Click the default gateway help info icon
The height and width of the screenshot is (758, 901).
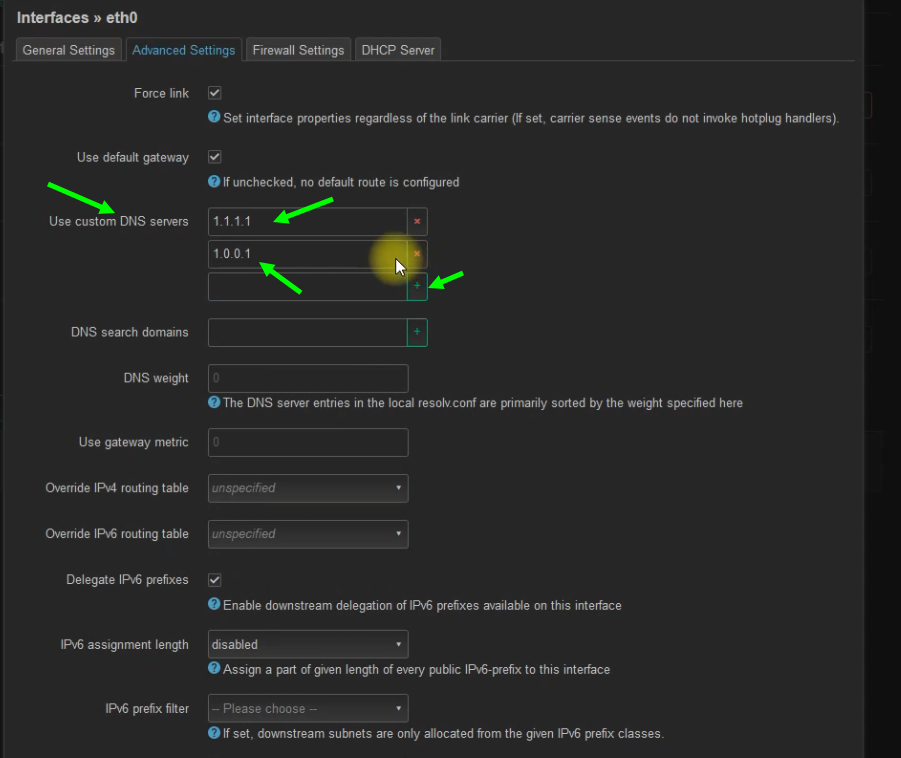coord(214,182)
